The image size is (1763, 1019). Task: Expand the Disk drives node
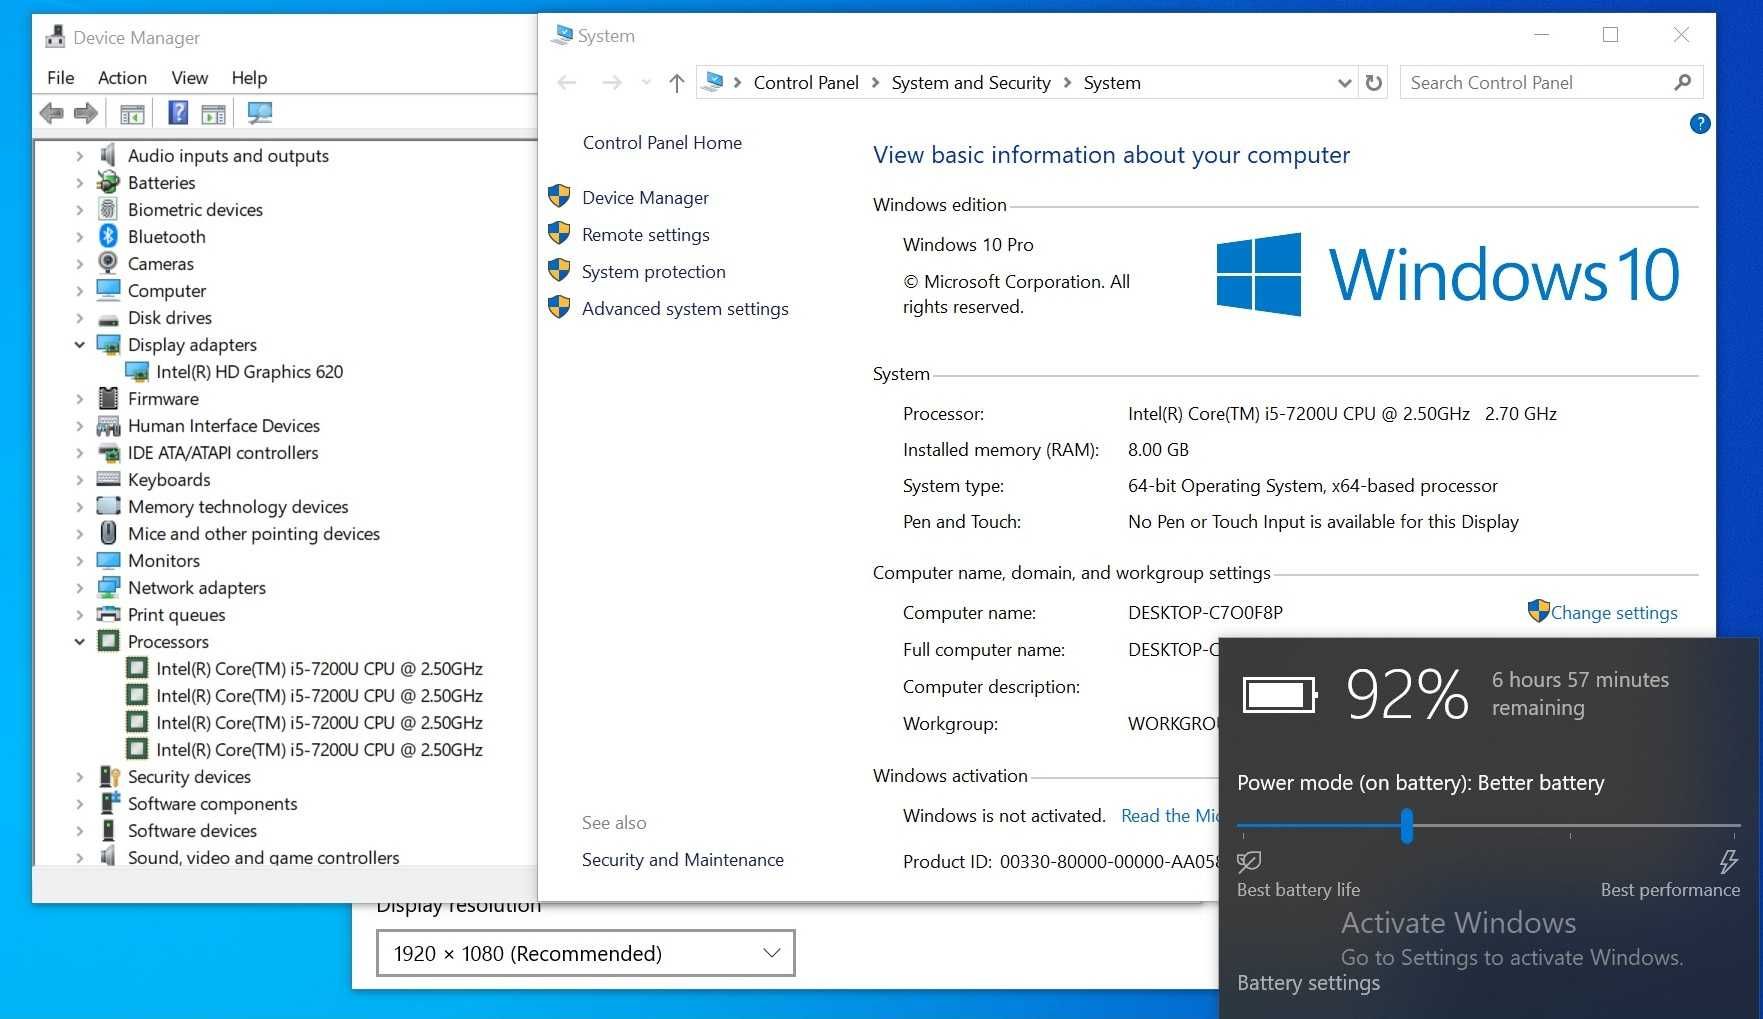(x=79, y=317)
